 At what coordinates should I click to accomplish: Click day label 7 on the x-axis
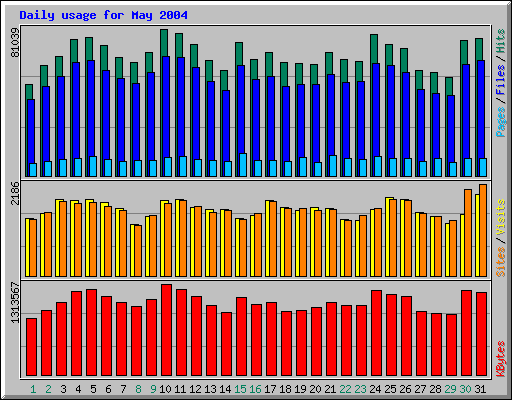click(x=123, y=389)
